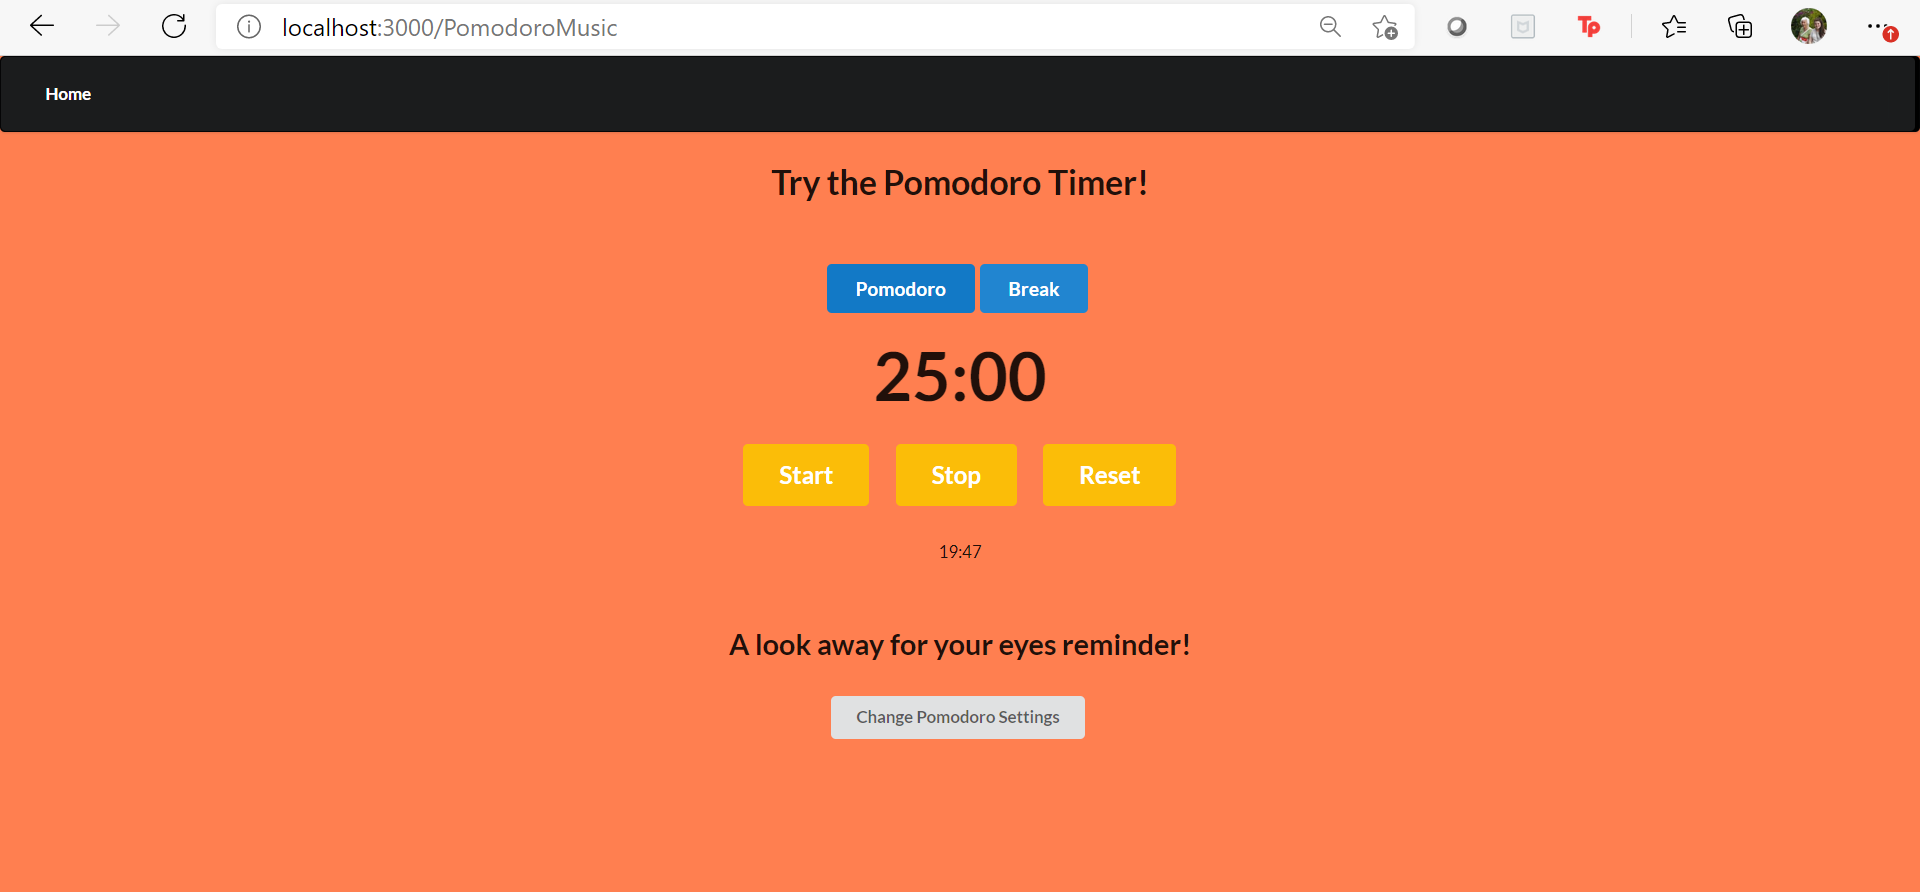Open the zoom magnifier icon in address bar
The image size is (1920, 892).
1330,27
